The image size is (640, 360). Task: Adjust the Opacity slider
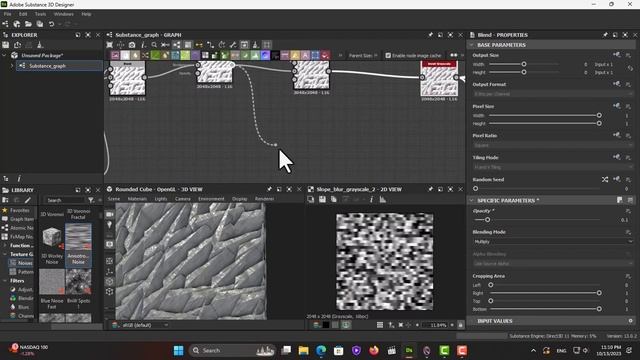point(487,220)
